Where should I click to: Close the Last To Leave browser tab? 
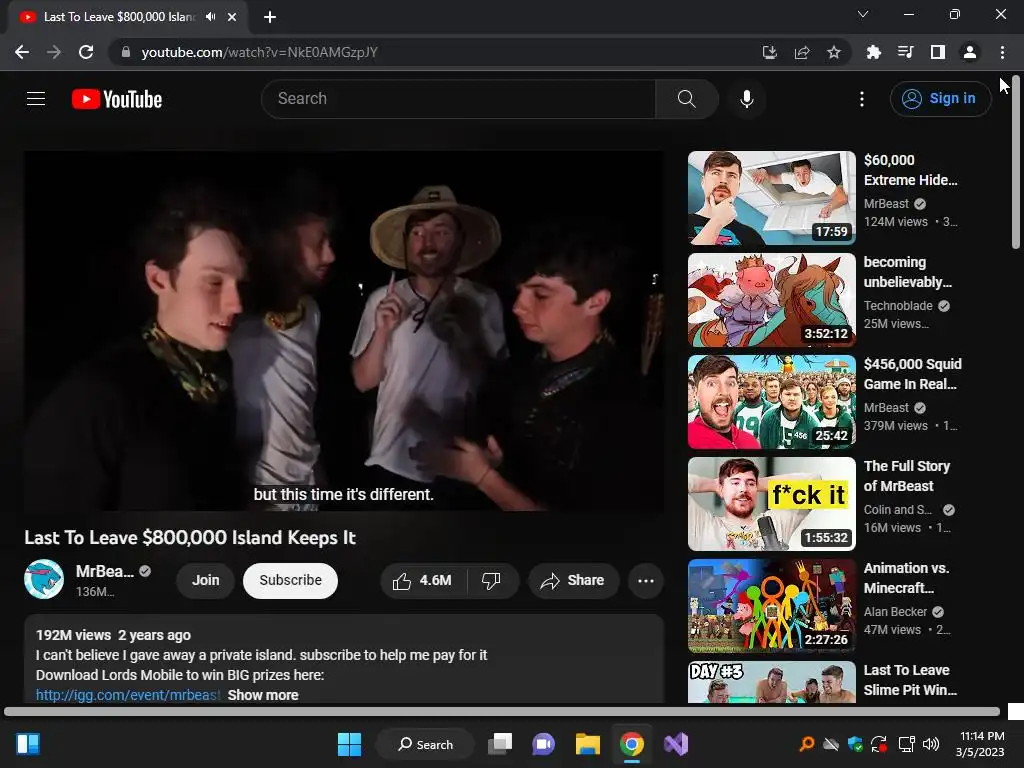tap(232, 17)
